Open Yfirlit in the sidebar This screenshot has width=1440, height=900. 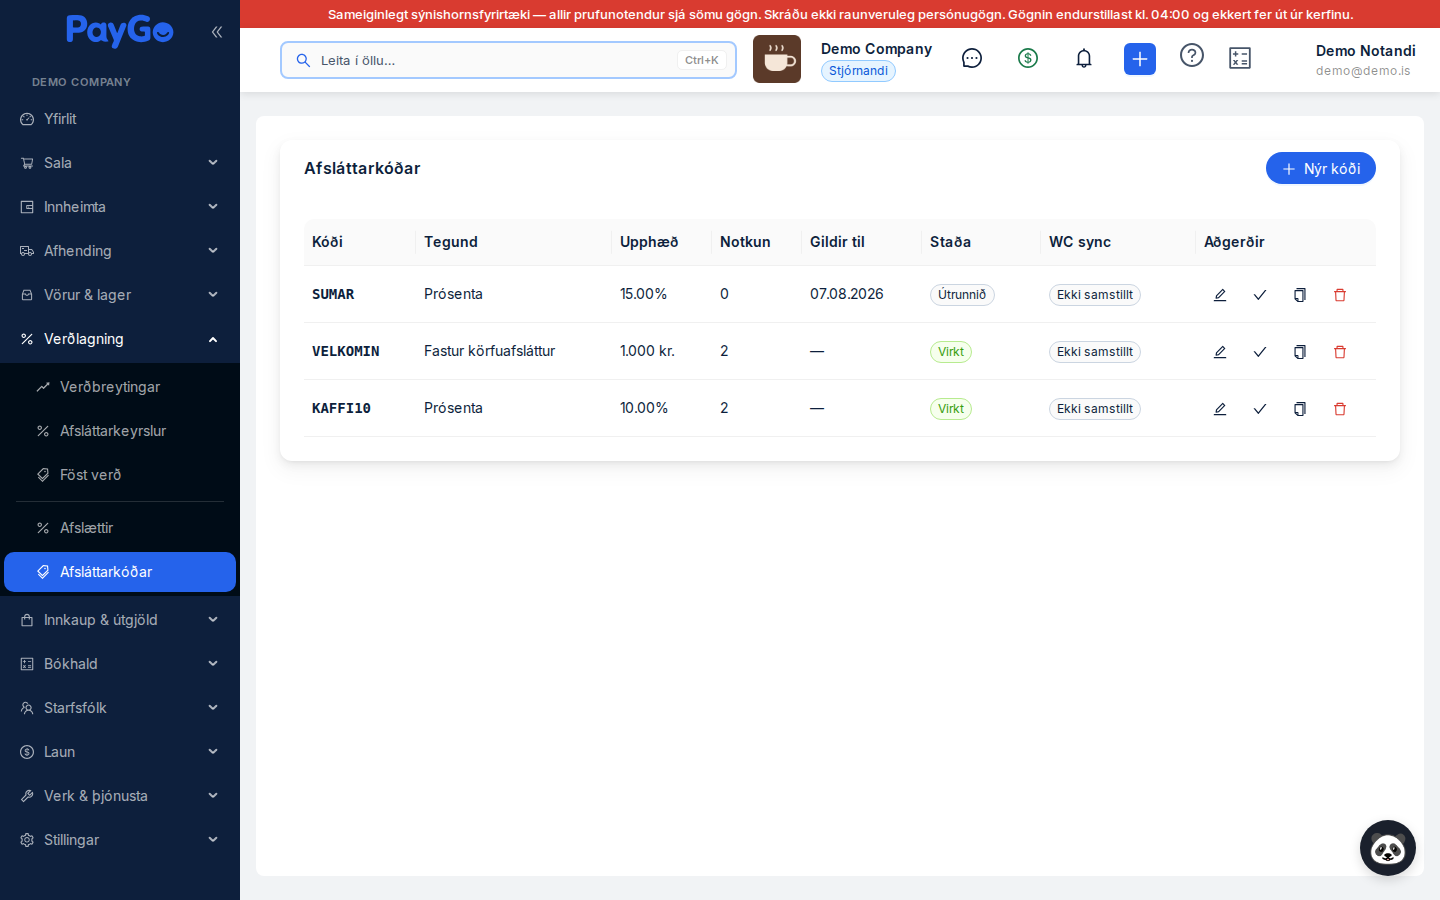120,119
